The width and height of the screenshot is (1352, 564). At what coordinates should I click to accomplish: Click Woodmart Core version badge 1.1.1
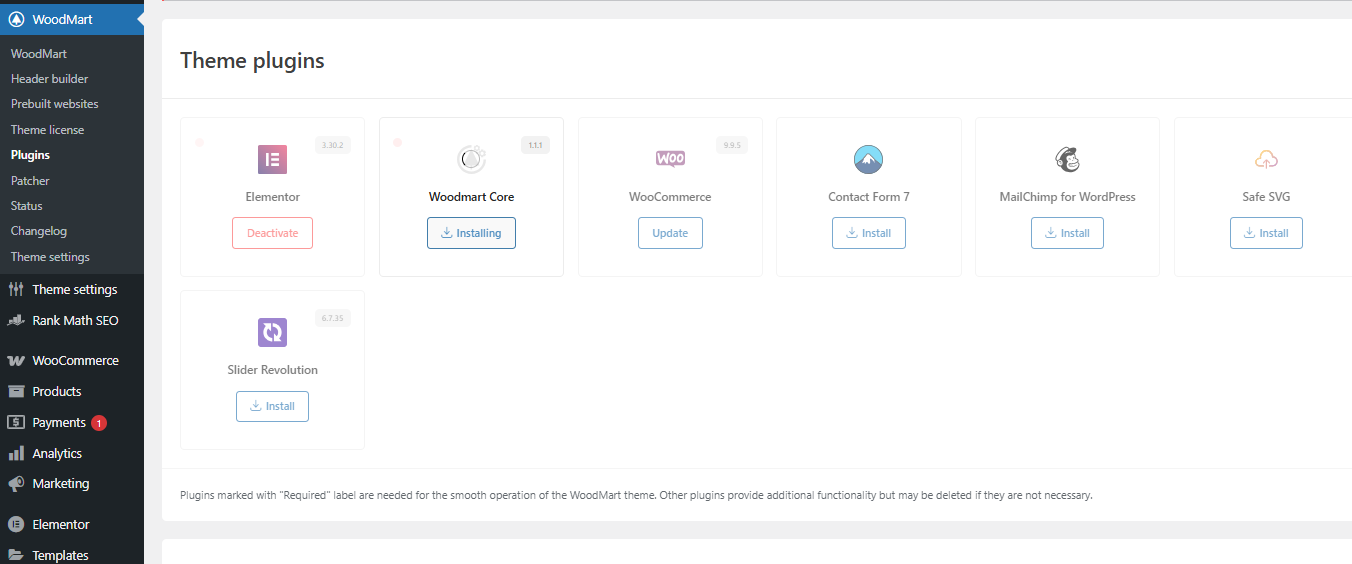click(x=535, y=145)
